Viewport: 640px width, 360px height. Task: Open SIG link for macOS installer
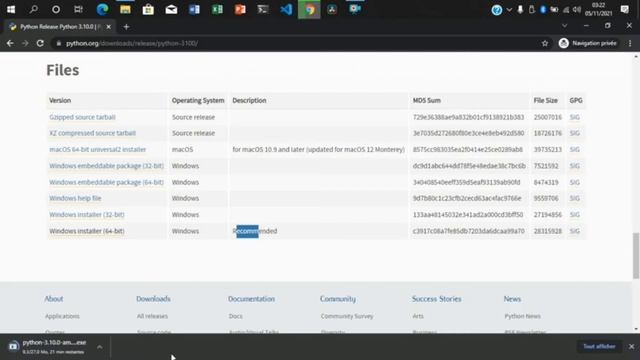(575, 149)
